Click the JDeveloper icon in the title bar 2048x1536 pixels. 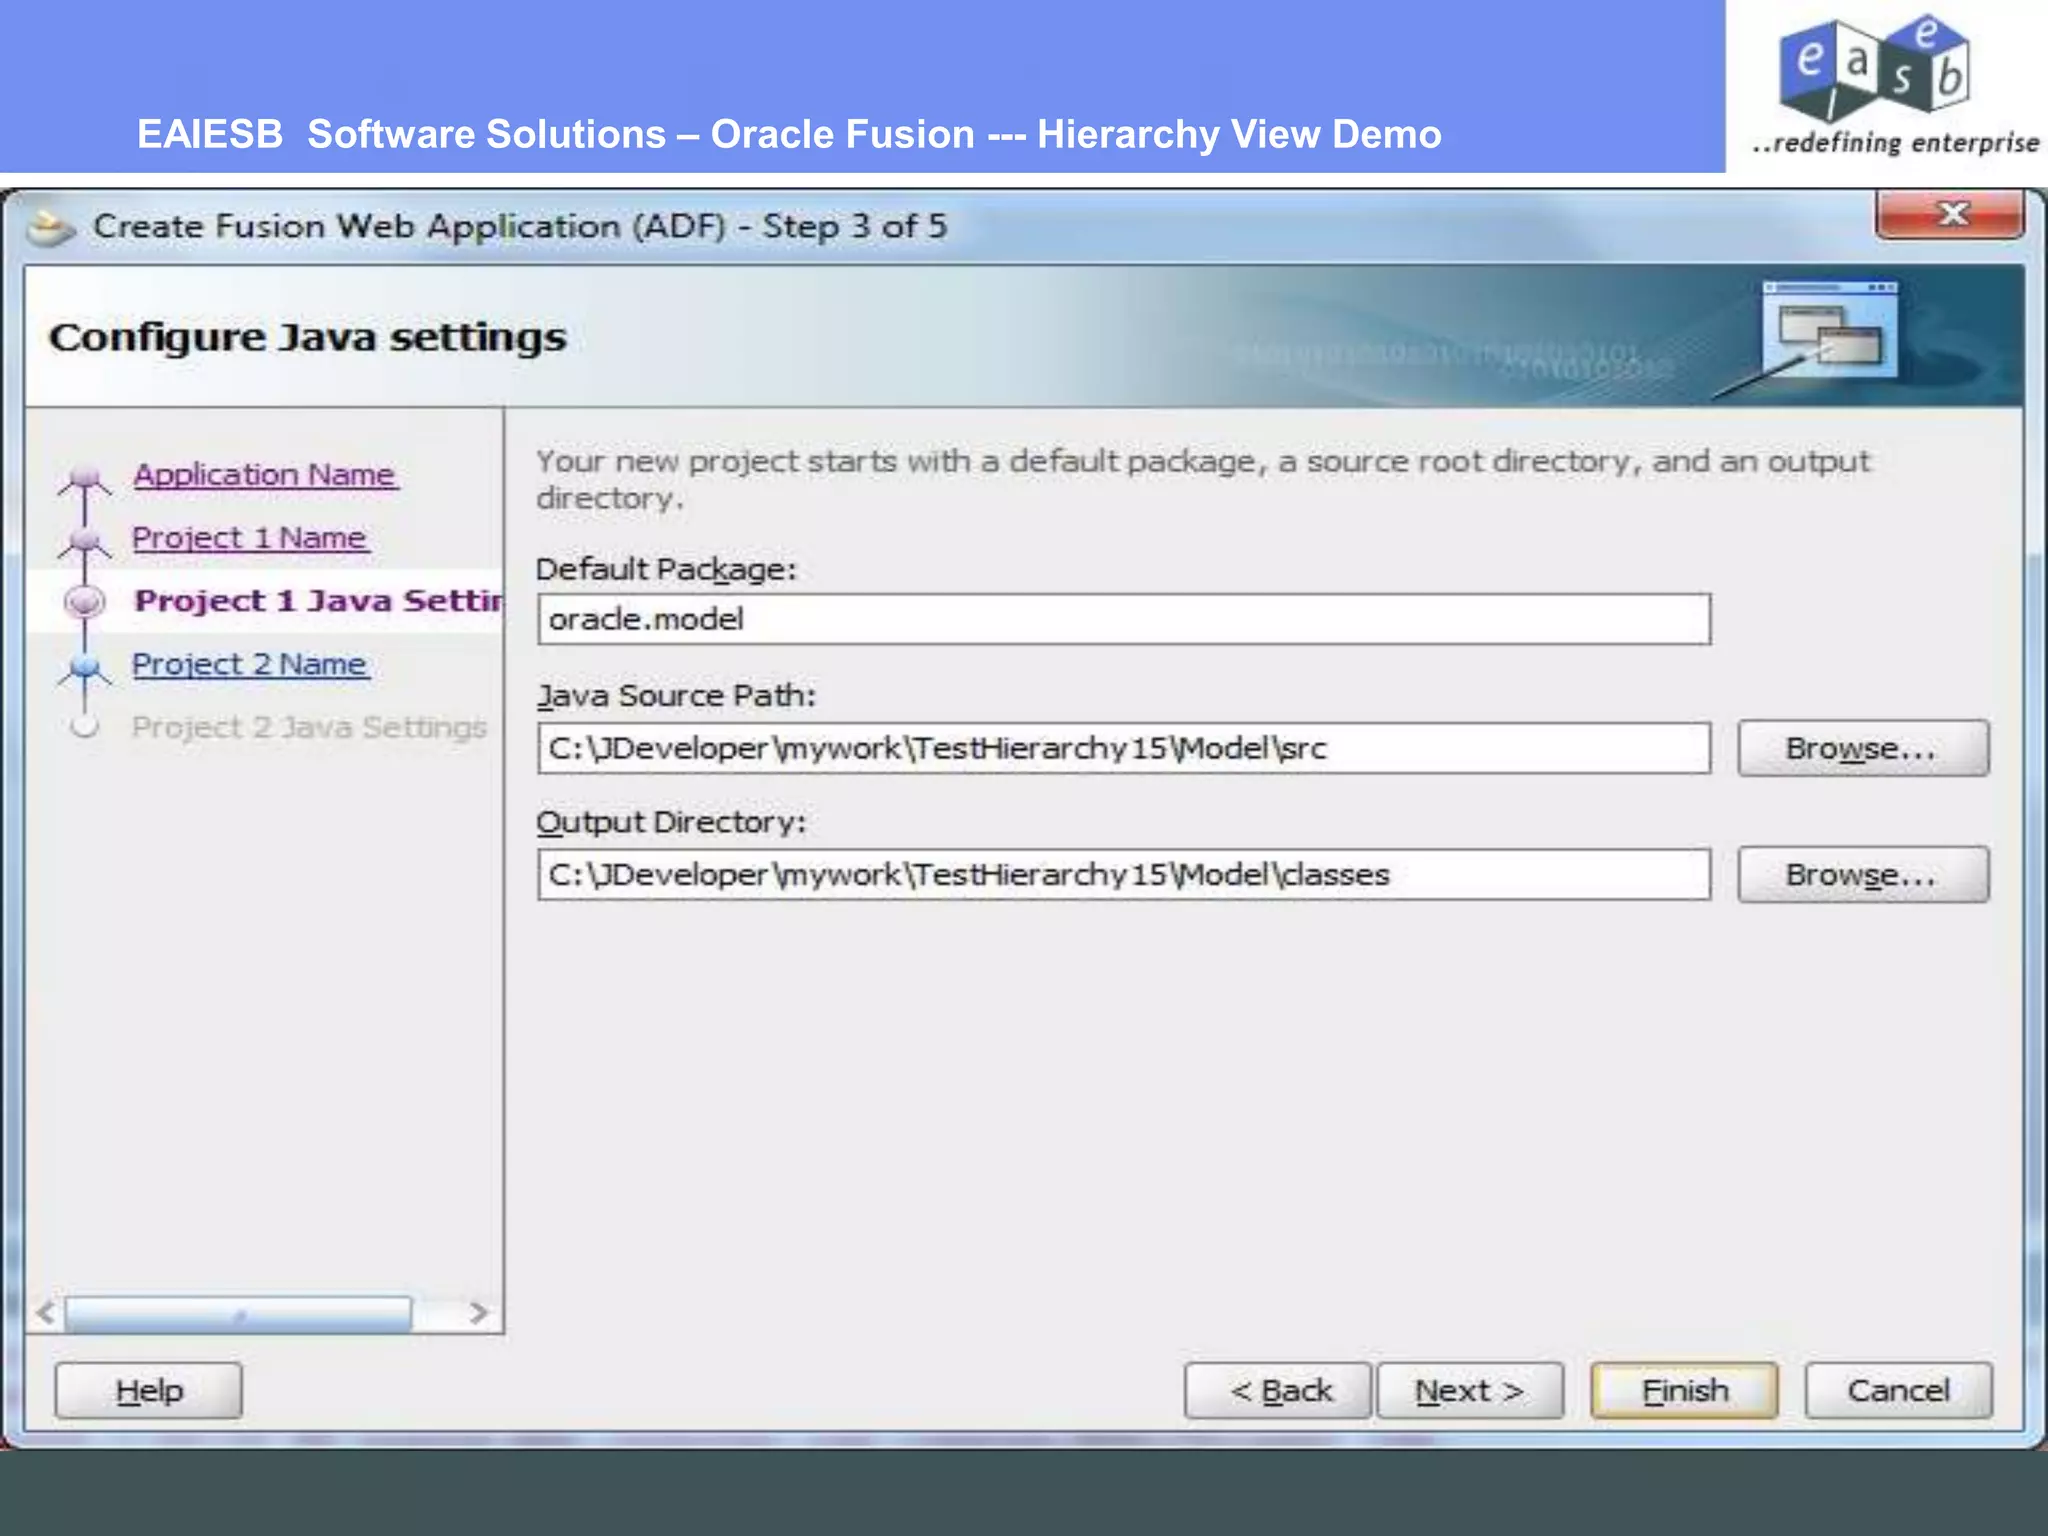(49, 228)
